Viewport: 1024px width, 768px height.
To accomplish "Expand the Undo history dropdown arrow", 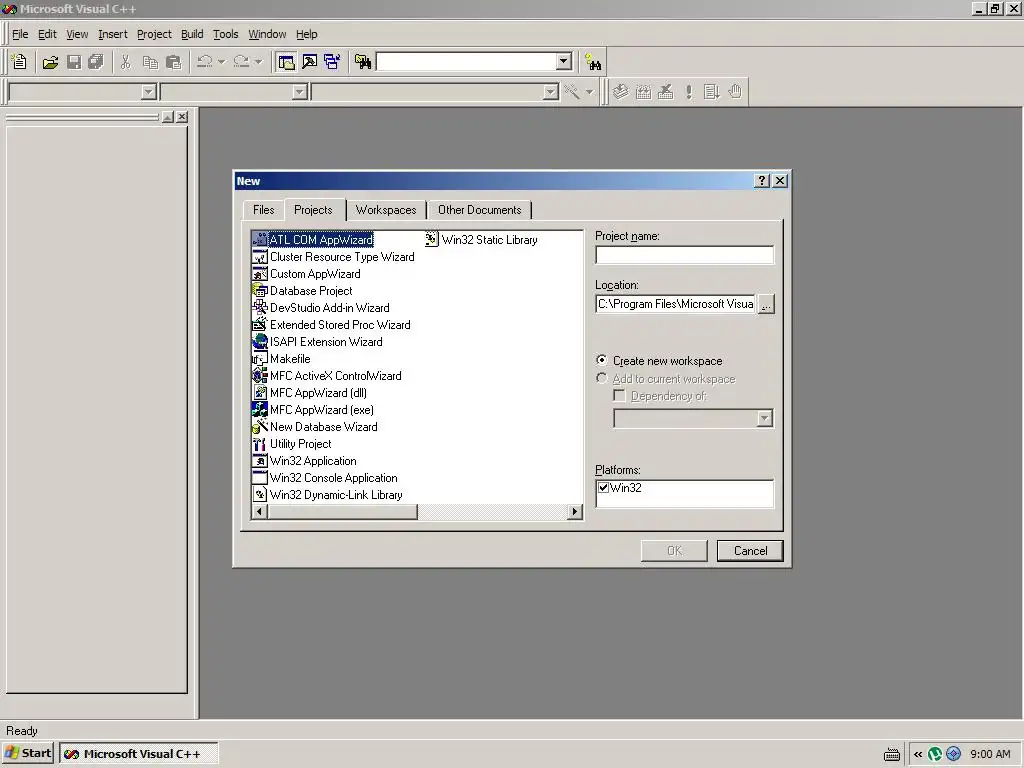I will point(221,62).
